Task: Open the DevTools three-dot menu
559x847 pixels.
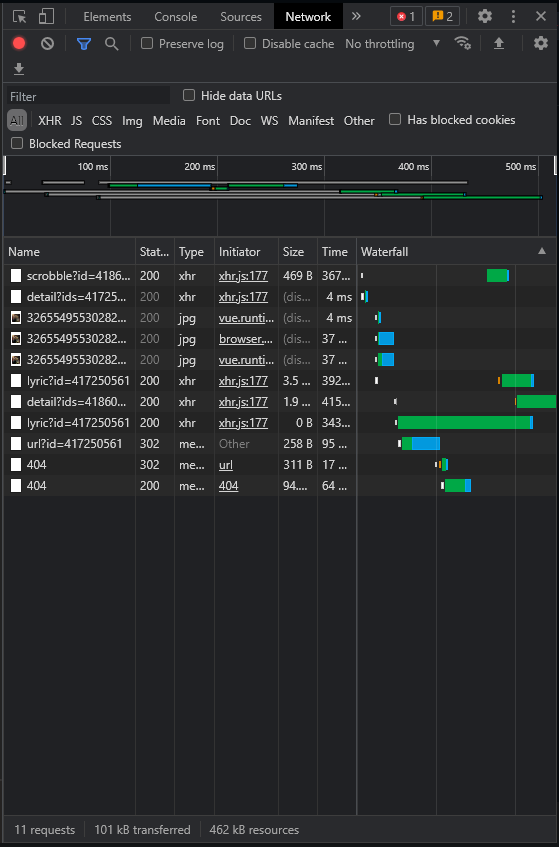Action: click(x=513, y=16)
